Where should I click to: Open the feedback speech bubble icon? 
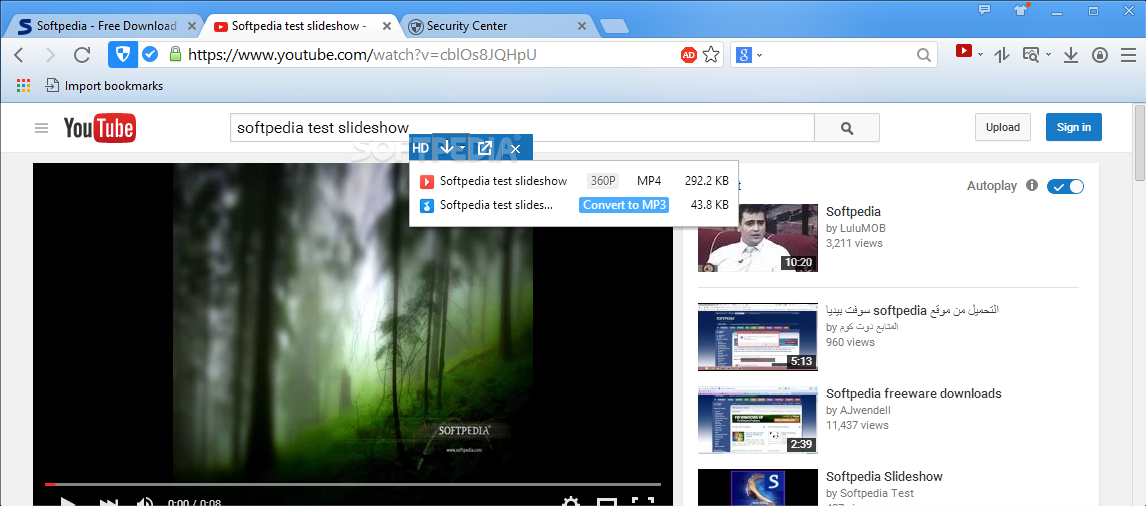coord(984,10)
